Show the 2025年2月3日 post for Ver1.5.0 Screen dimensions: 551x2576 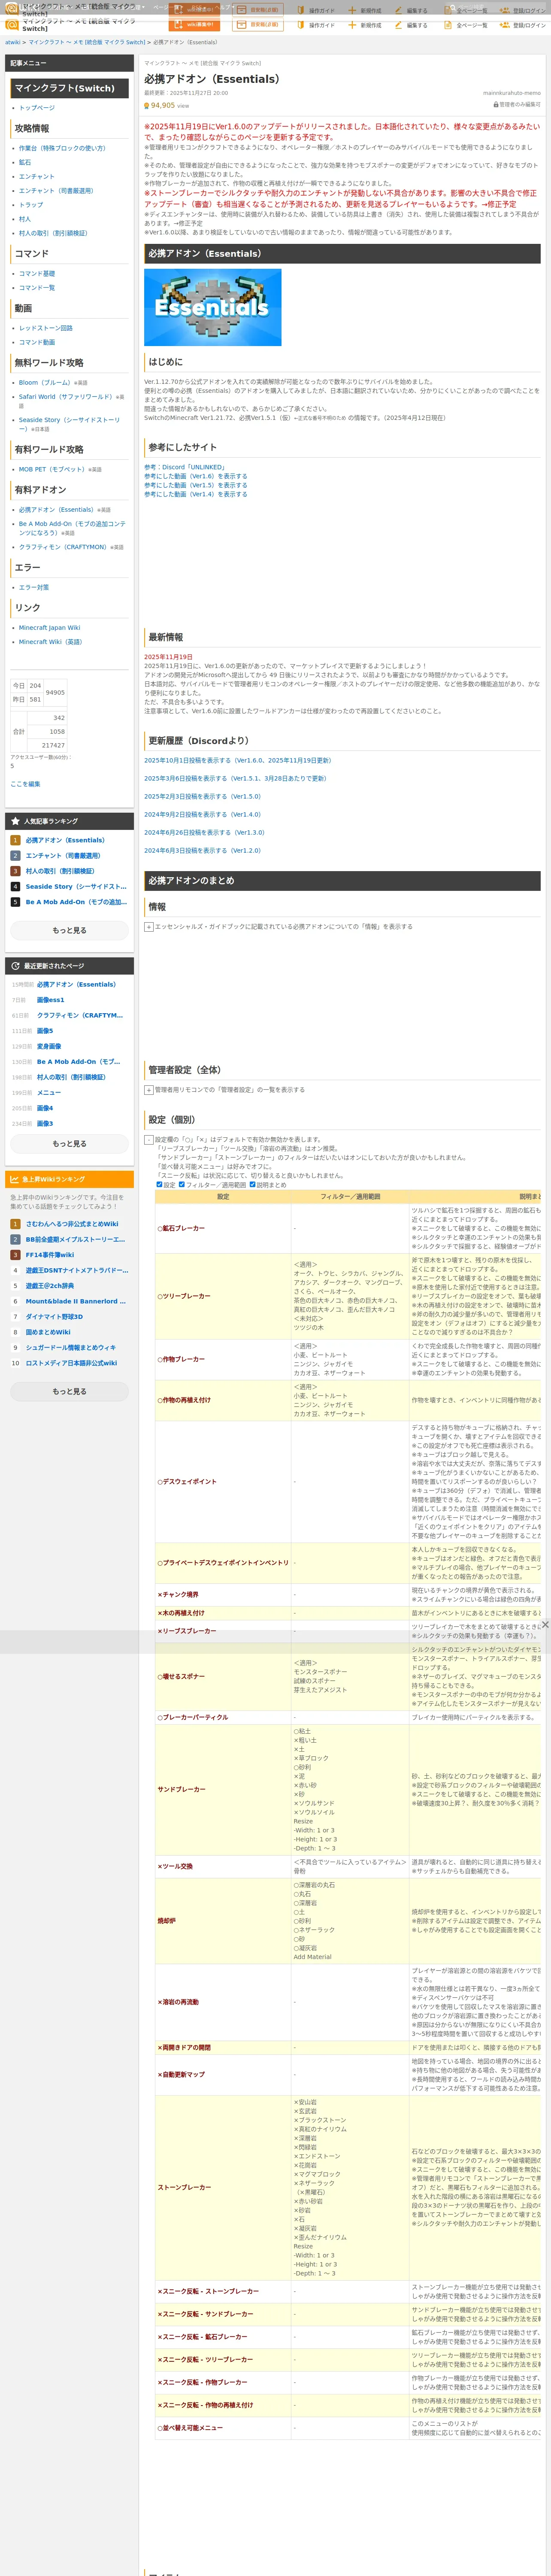click(x=202, y=797)
